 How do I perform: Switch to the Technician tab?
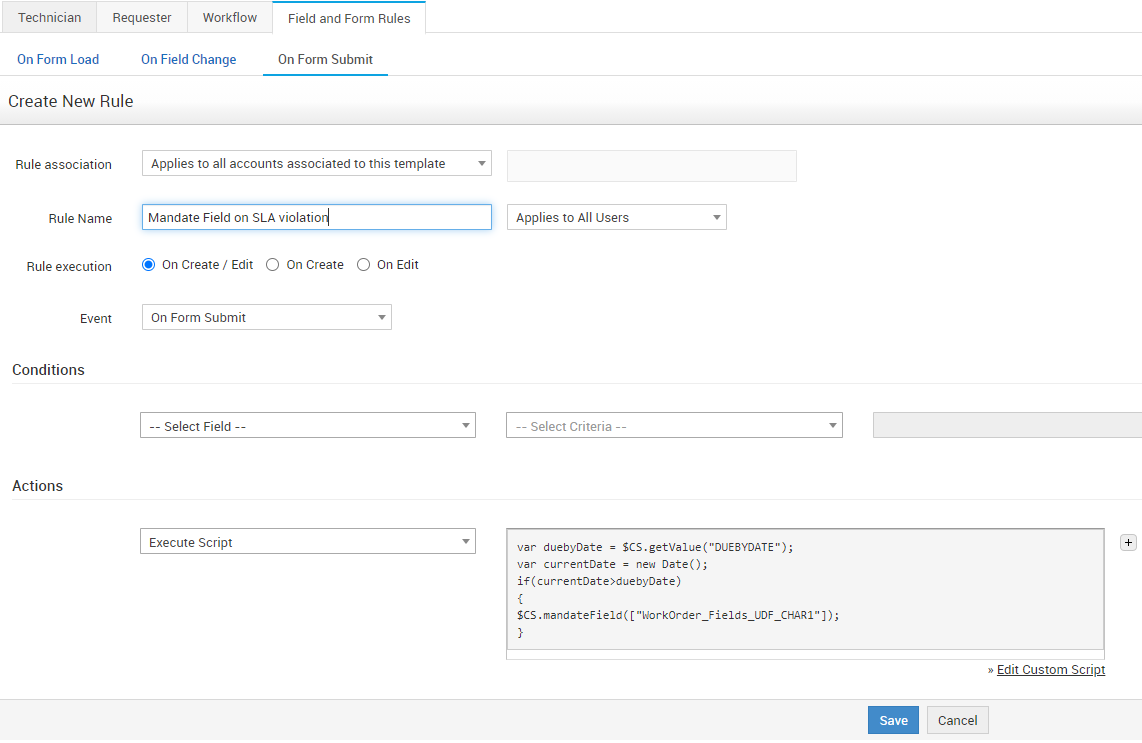[49, 18]
